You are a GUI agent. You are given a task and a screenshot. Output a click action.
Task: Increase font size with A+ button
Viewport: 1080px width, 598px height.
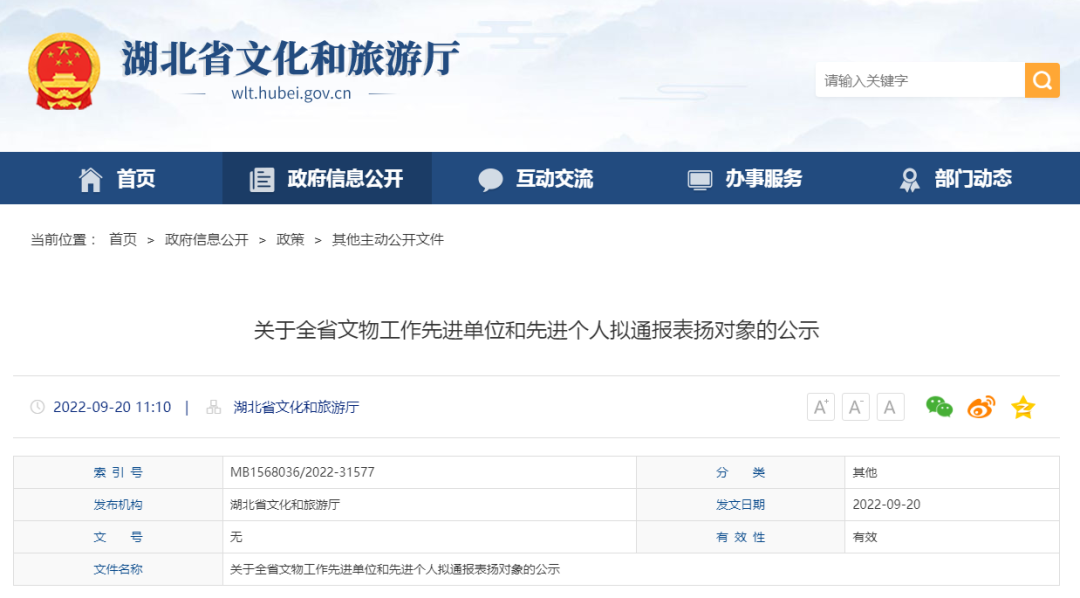point(820,407)
